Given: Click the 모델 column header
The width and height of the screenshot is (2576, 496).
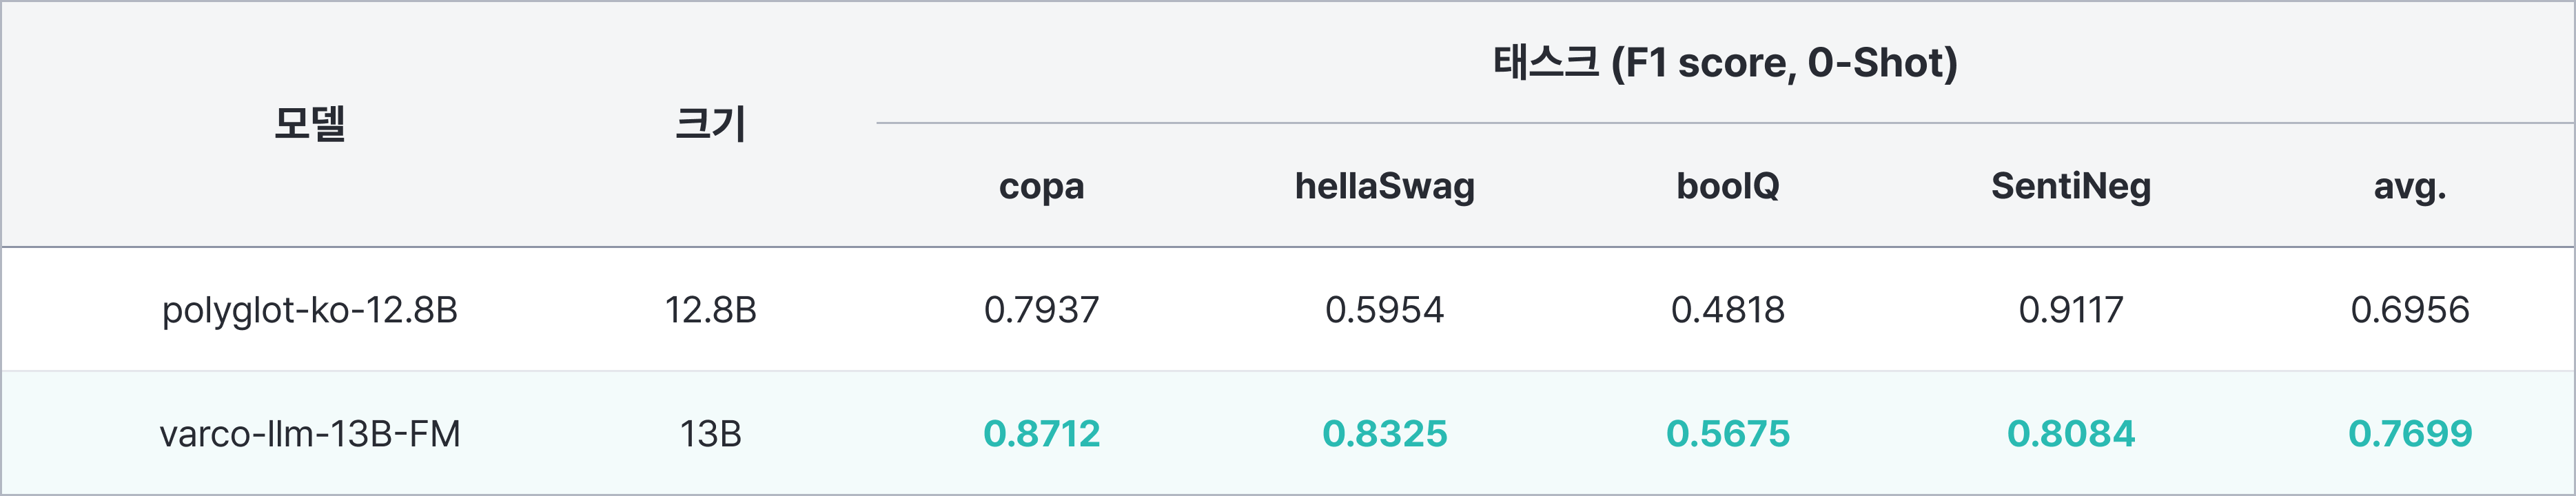Looking at the screenshot, I should click(x=310, y=124).
